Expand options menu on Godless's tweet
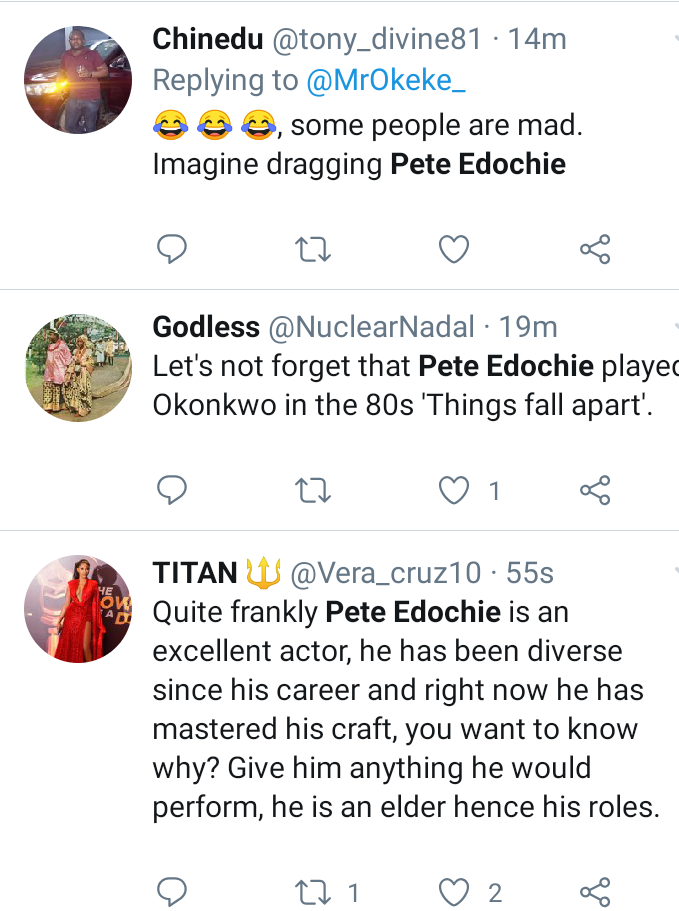679x911 pixels. 674,328
